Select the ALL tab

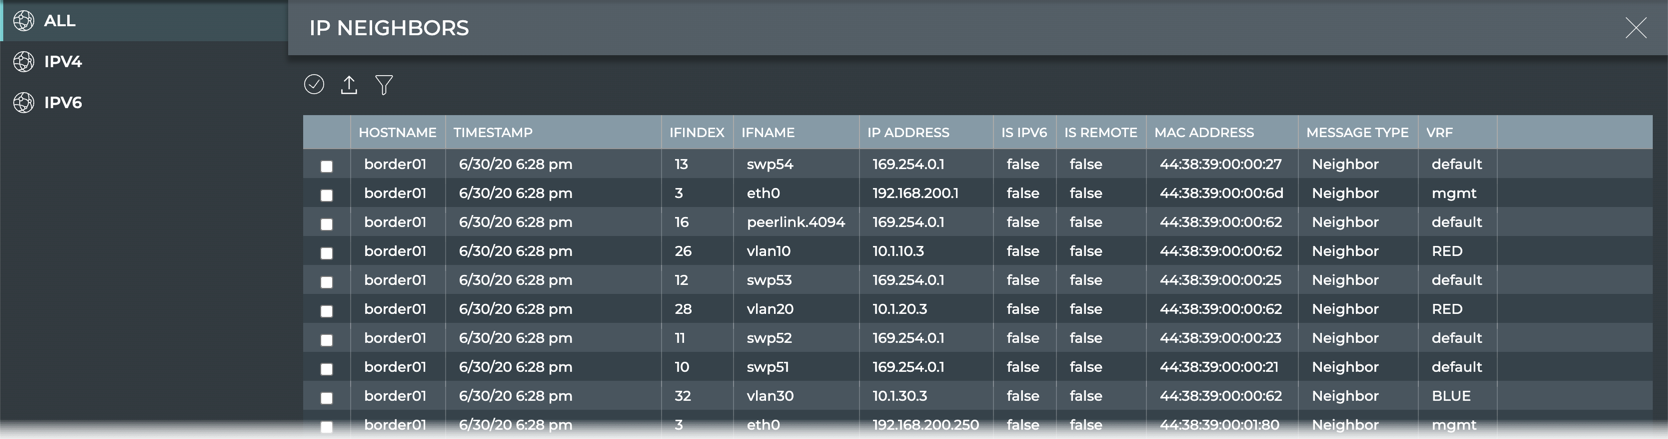(60, 21)
